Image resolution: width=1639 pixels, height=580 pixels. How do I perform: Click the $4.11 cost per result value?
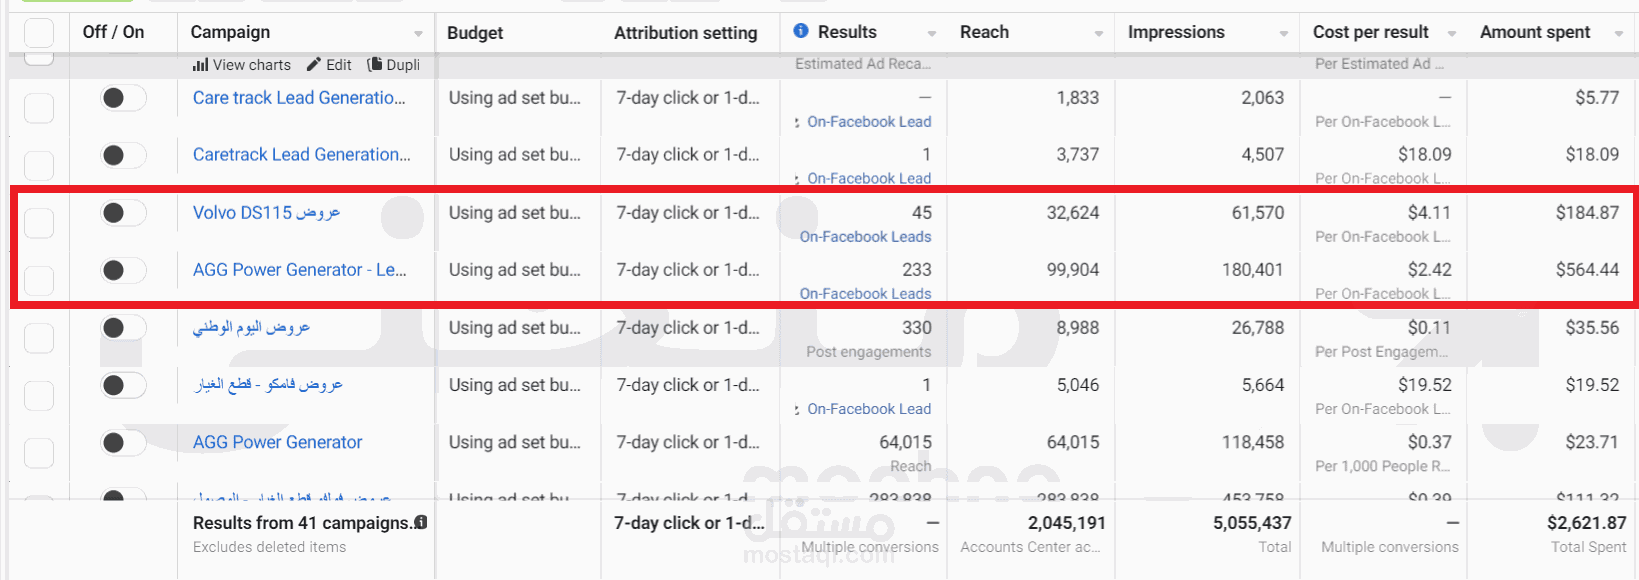(x=1430, y=212)
